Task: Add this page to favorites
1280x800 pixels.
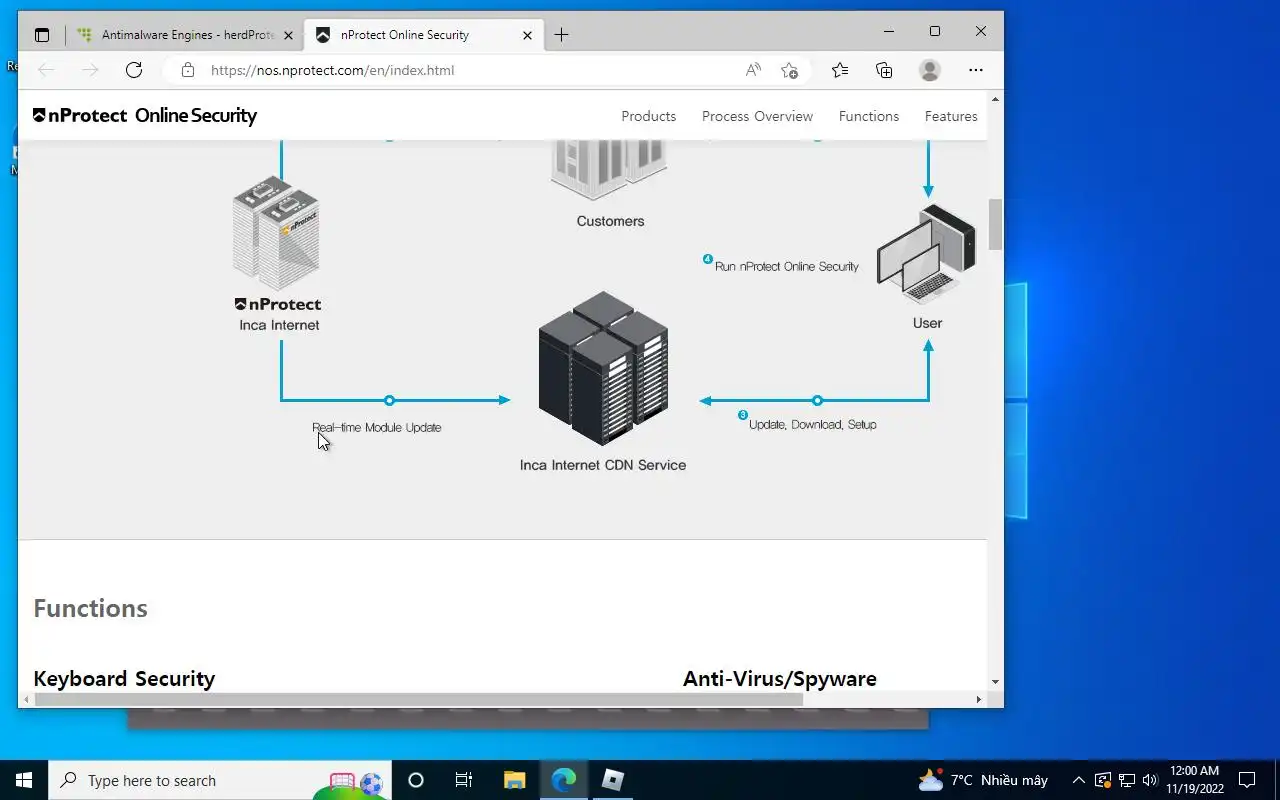Action: (x=790, y=70)
